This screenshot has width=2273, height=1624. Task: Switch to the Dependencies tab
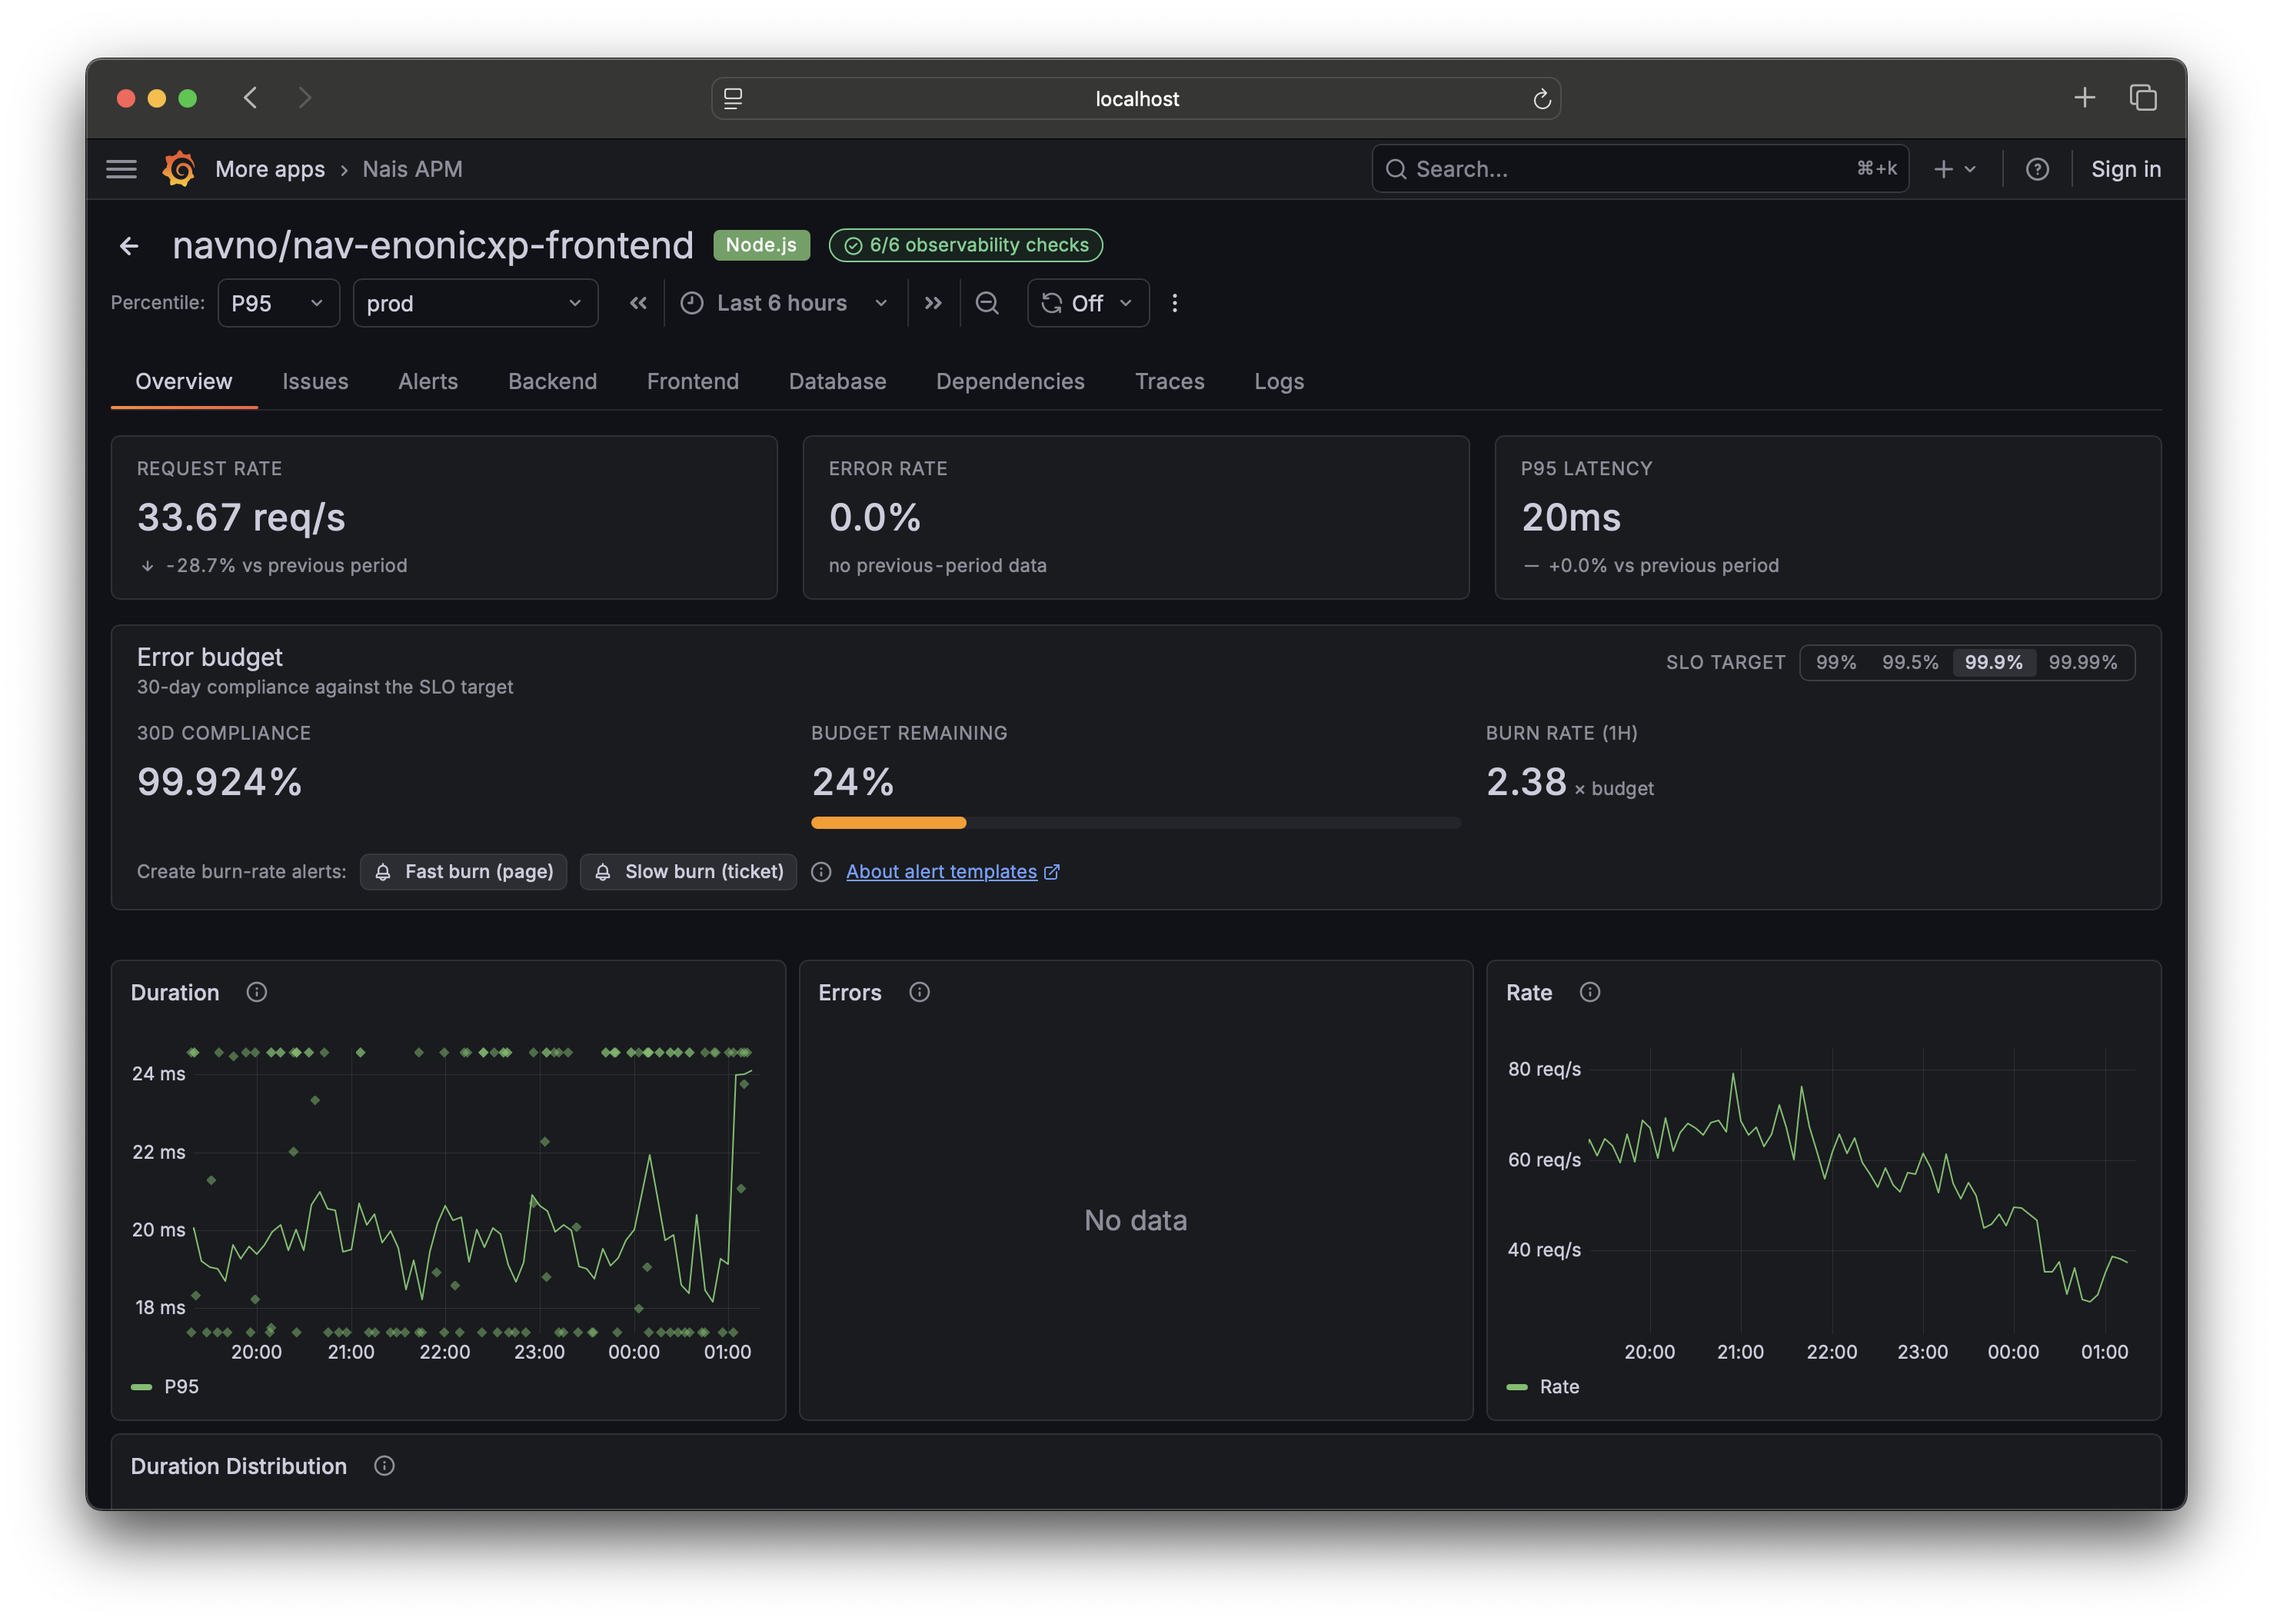tap(1010, 381)
